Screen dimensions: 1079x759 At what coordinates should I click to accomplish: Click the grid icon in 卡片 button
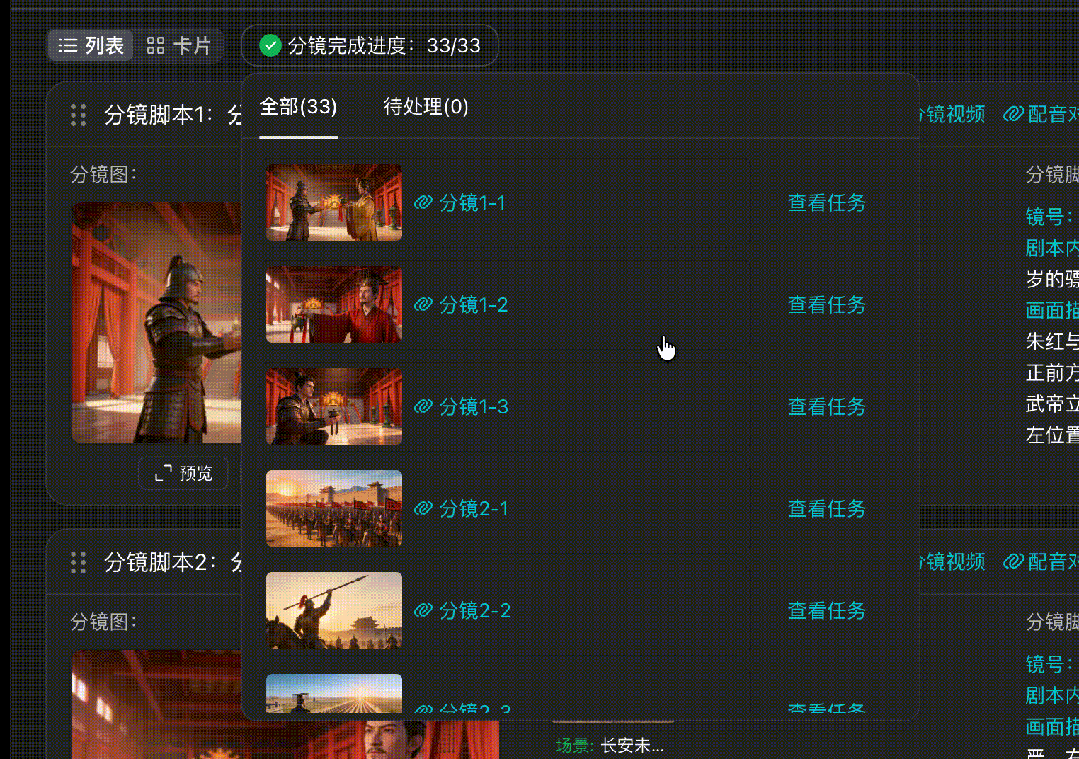click(156, 46)
